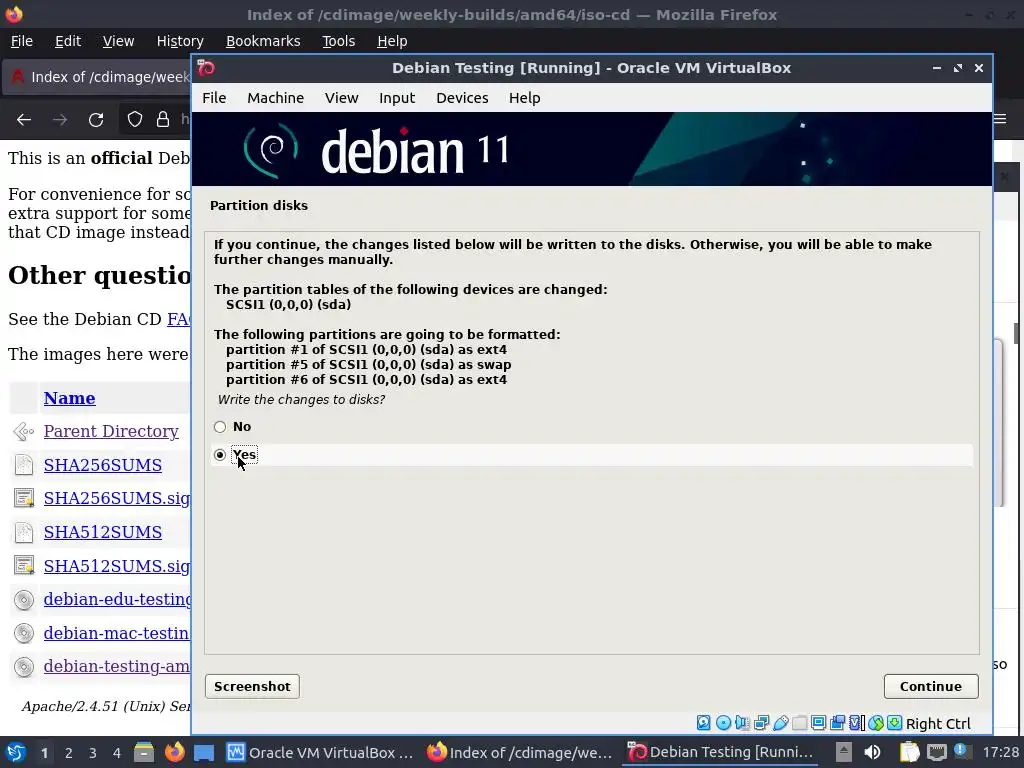The width and height of the screenshot is (1024, 768).
Task: Open the start menu on the taskbar
Action: point(16,752)
